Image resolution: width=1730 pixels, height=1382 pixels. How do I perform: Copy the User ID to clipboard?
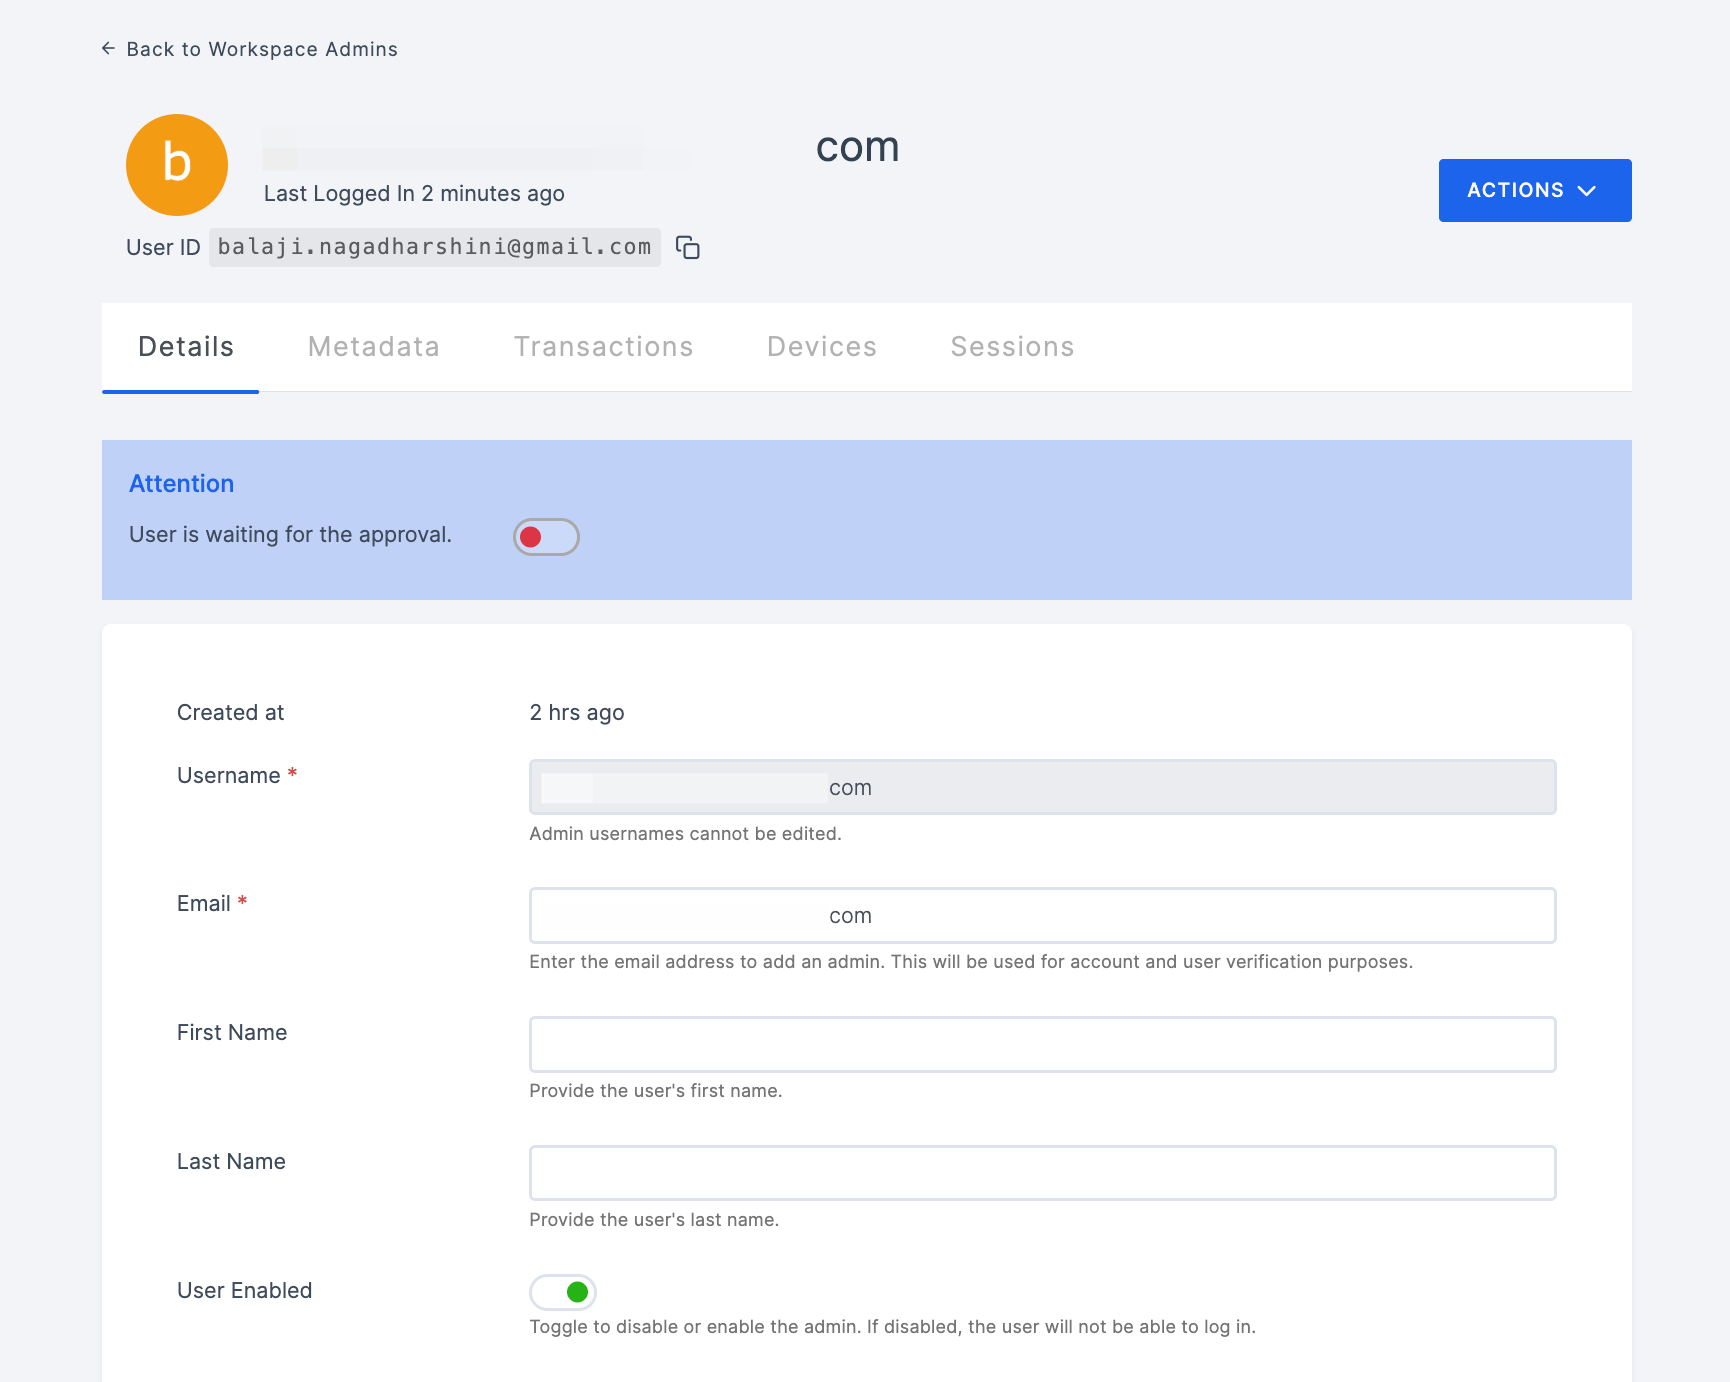pos(688,247)
